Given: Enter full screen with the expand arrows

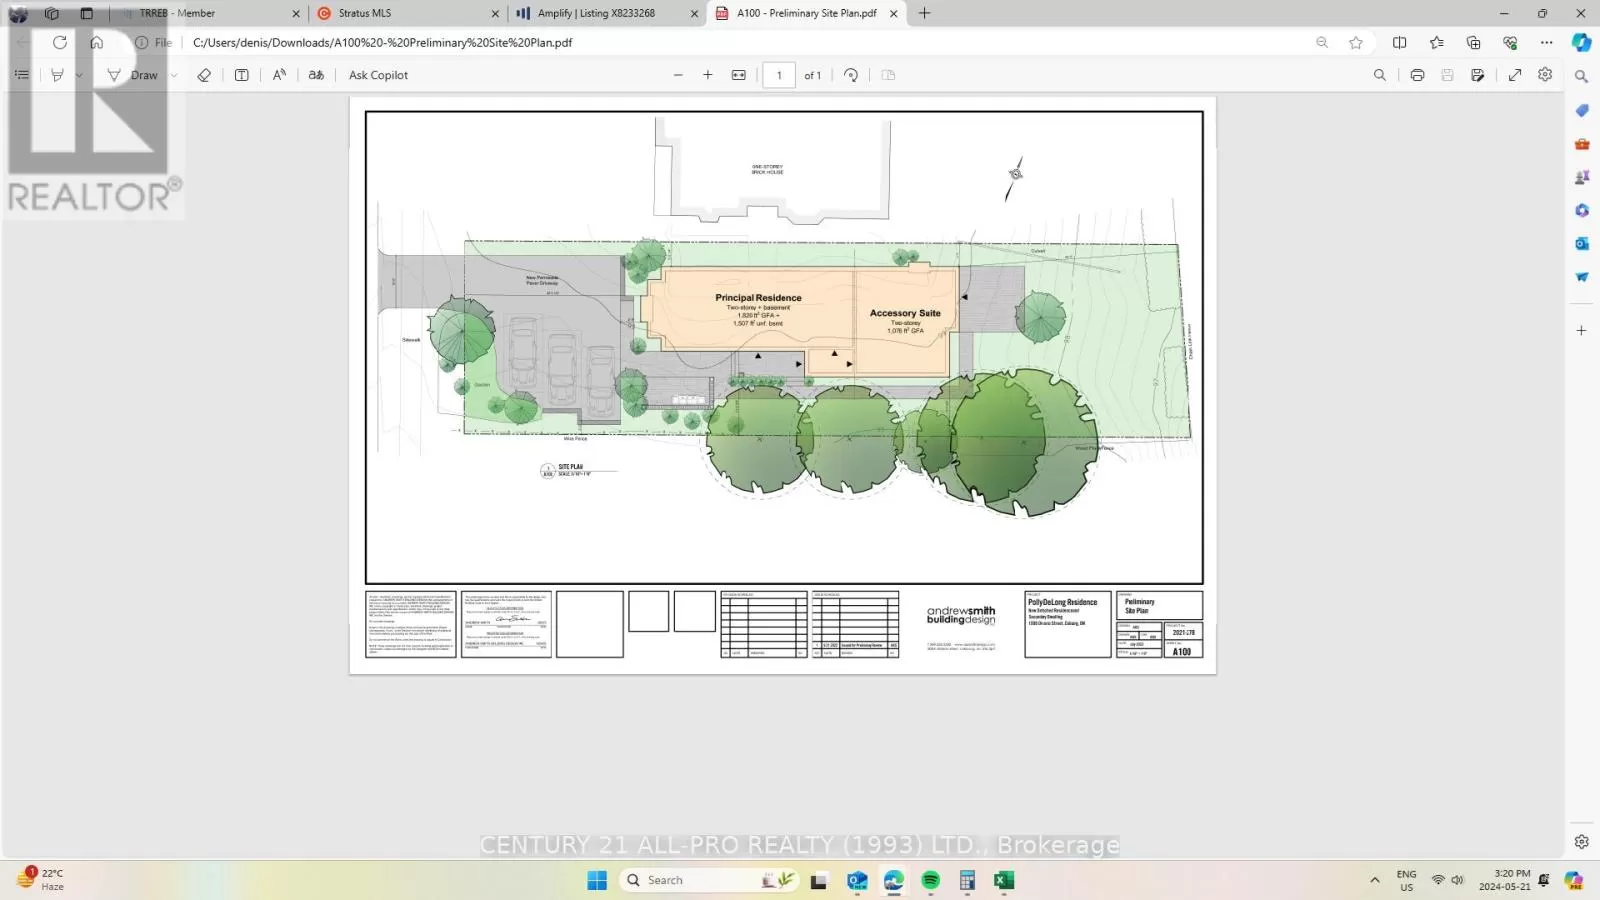Looking at the screenshot, I should click(x=1515, y=75).
